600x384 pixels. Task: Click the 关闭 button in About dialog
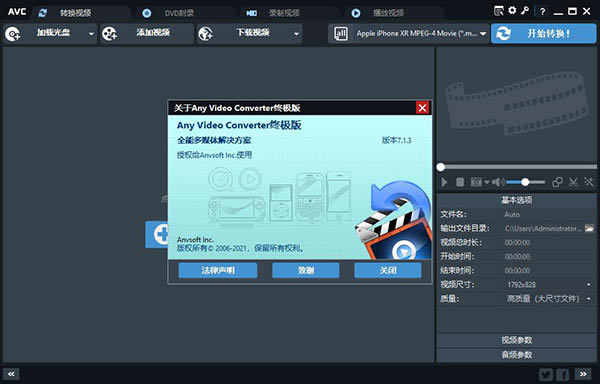[388, 270]
